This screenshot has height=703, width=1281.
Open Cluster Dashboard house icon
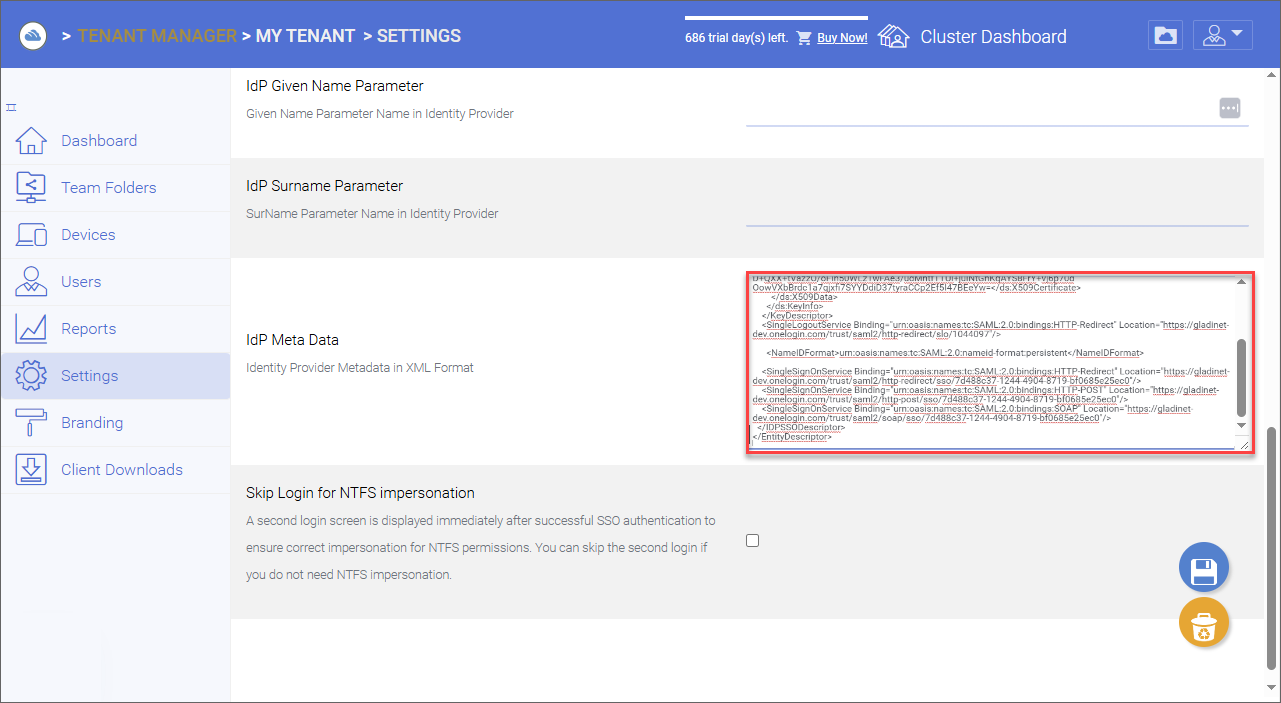893,37
